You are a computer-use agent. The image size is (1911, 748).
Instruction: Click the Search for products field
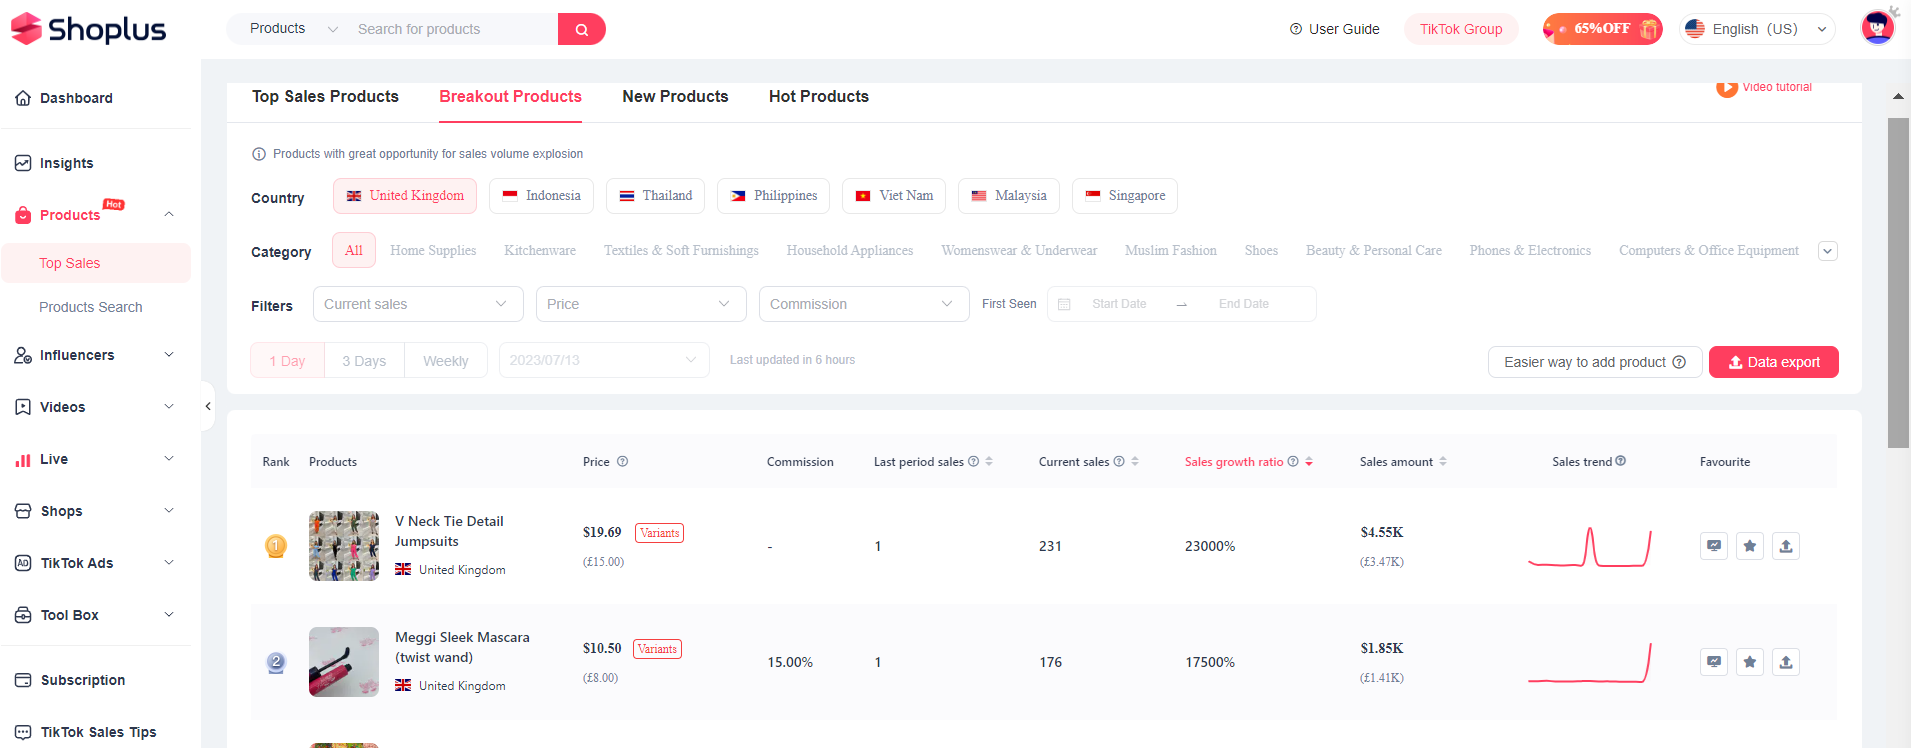(453, 29)
